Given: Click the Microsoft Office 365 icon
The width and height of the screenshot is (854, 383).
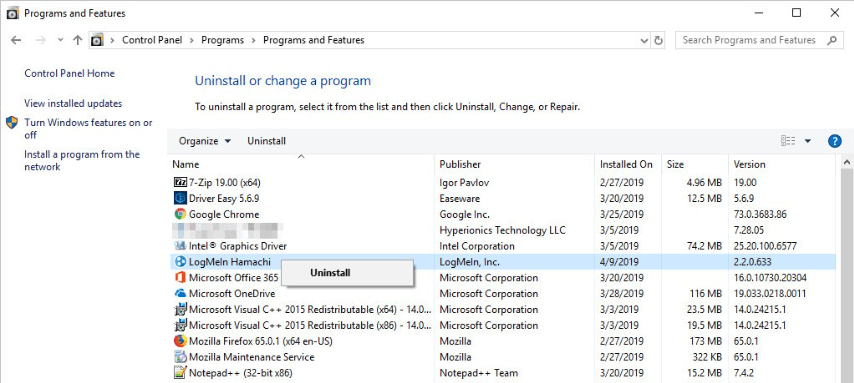Looking at the screenshot, I should click(x=180, y=278).
